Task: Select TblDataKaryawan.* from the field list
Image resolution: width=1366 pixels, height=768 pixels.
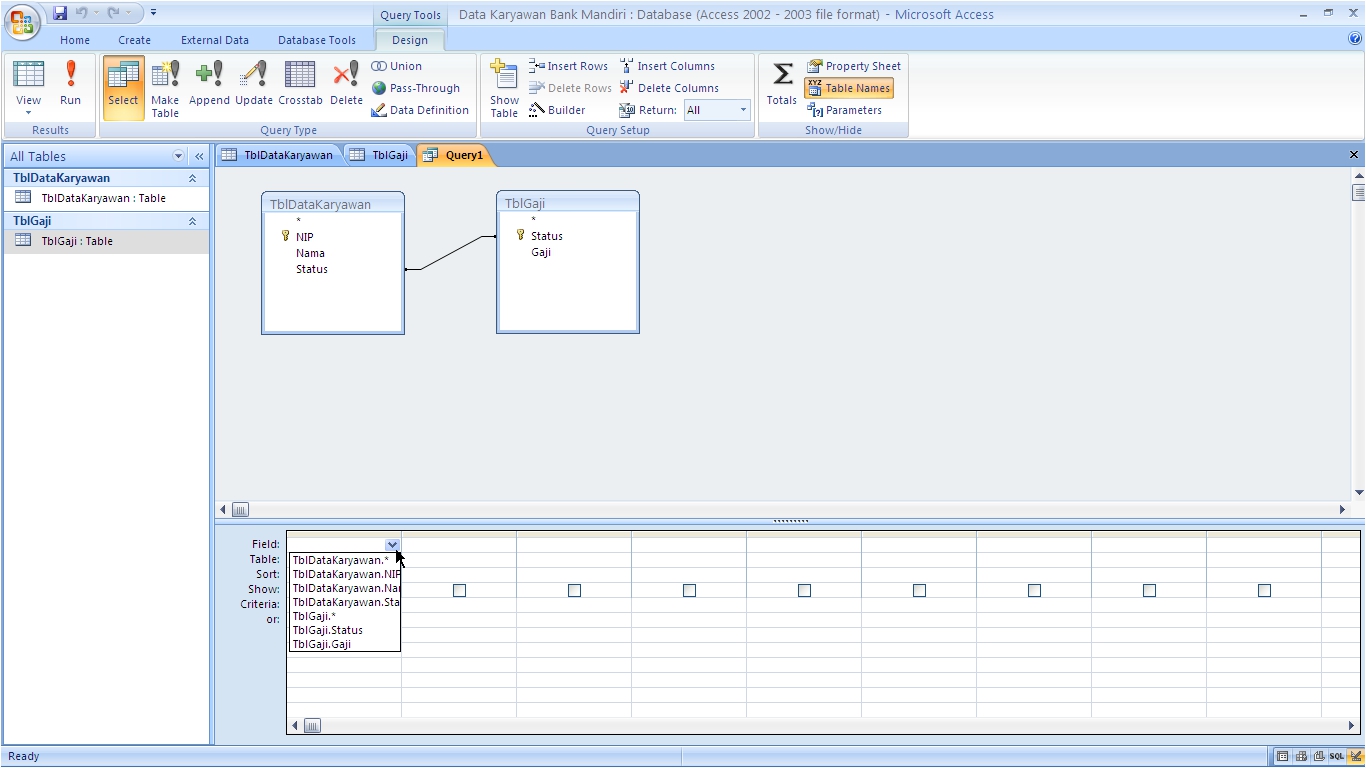Action: click(345, 560)
